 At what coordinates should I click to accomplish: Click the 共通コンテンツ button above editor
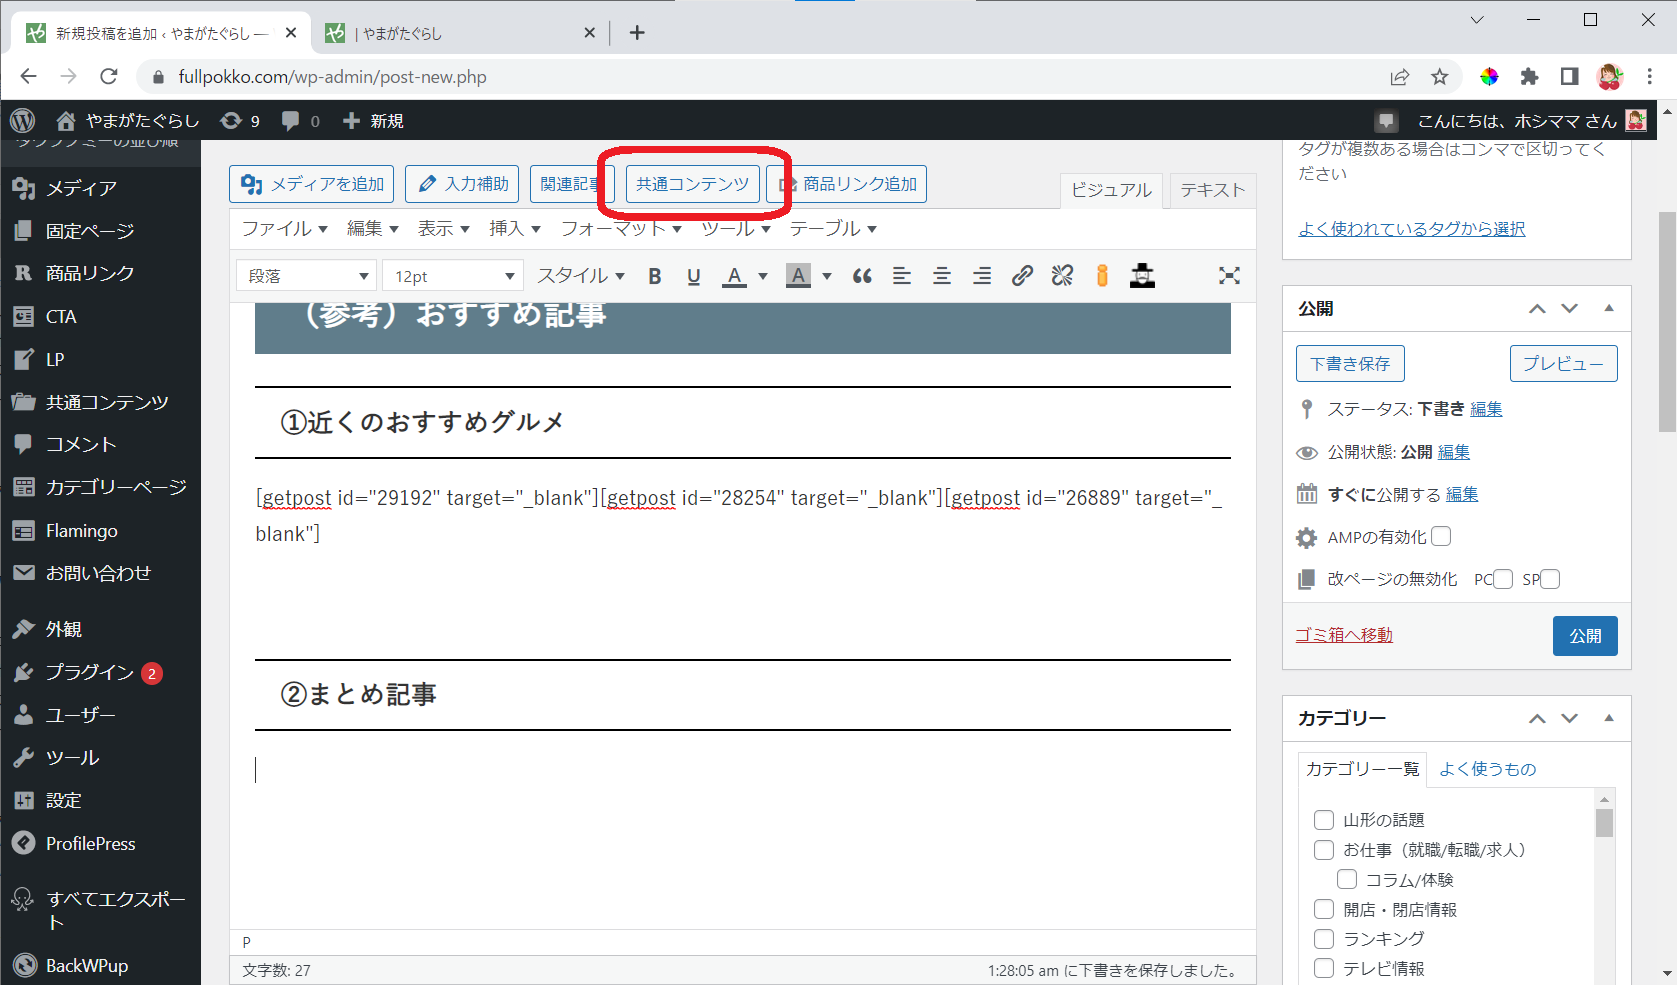click(692, 184)
